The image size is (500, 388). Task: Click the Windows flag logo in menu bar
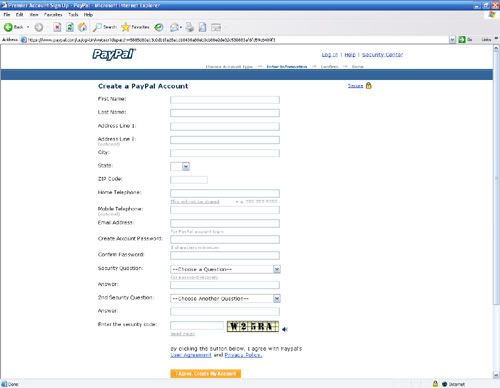pos(492,15)
